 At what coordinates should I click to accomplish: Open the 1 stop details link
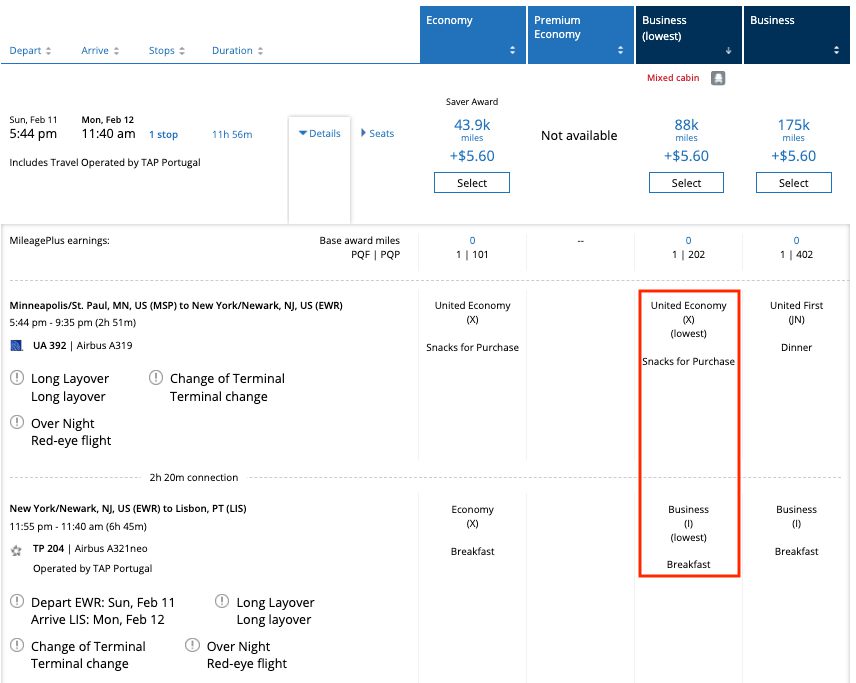pos(163,133)
